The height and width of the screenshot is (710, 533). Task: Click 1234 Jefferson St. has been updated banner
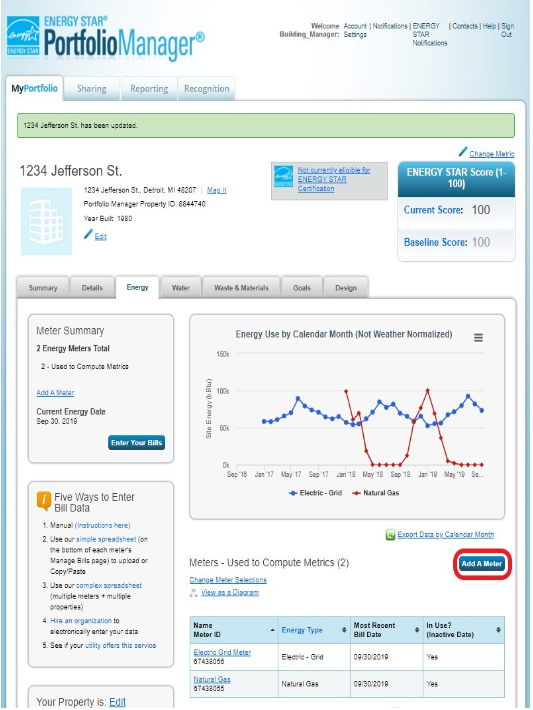(266, 125)
